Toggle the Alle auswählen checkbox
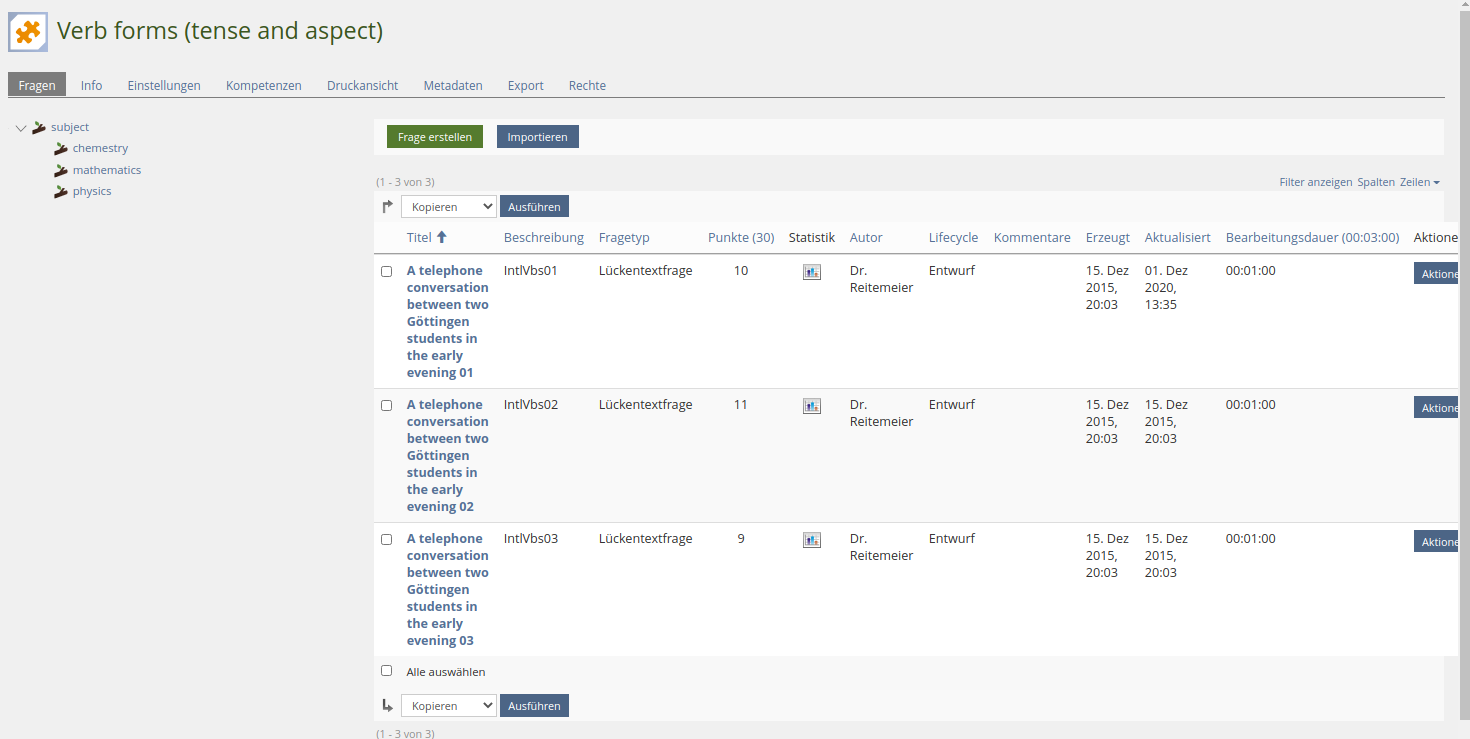 387,671
